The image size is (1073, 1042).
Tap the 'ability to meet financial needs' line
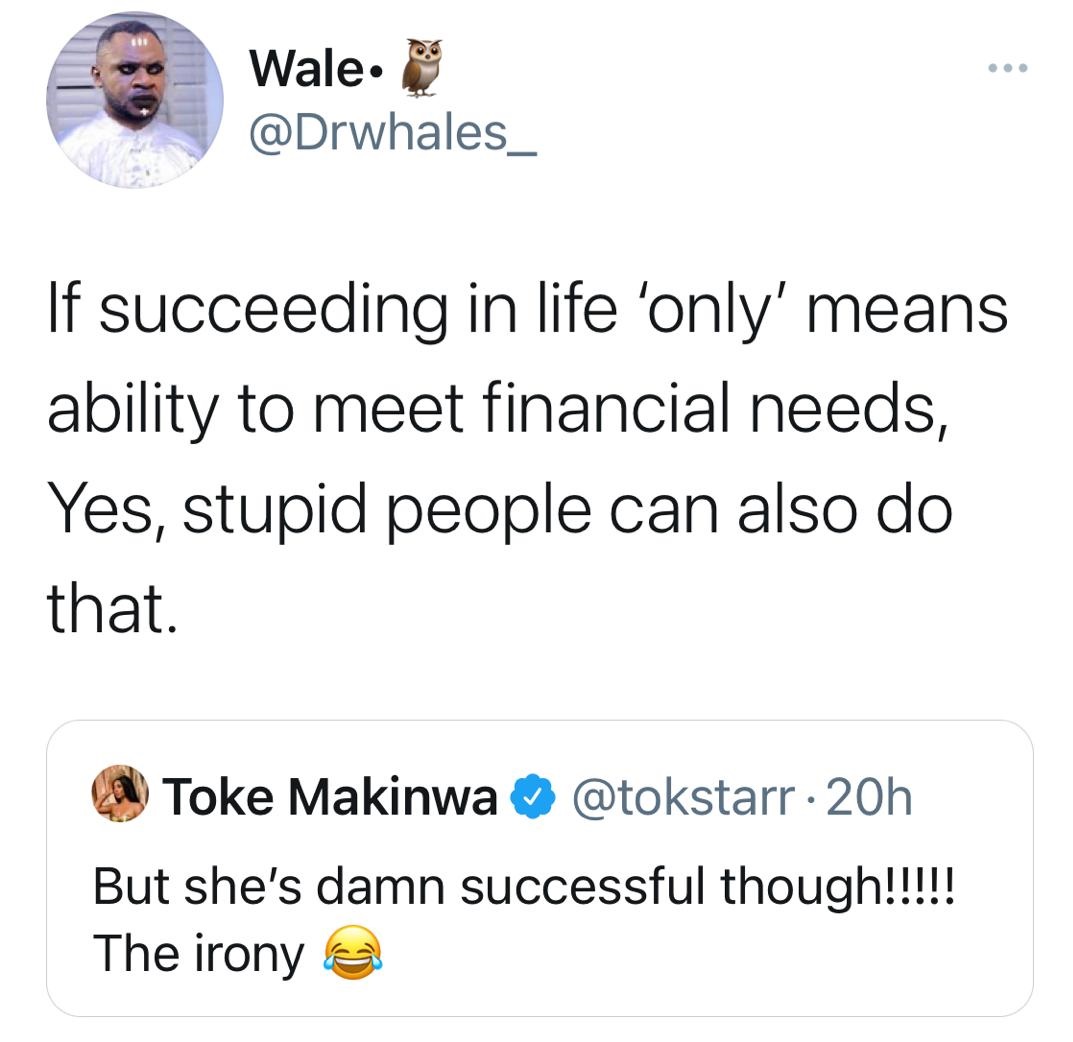(x=498, y=411)
